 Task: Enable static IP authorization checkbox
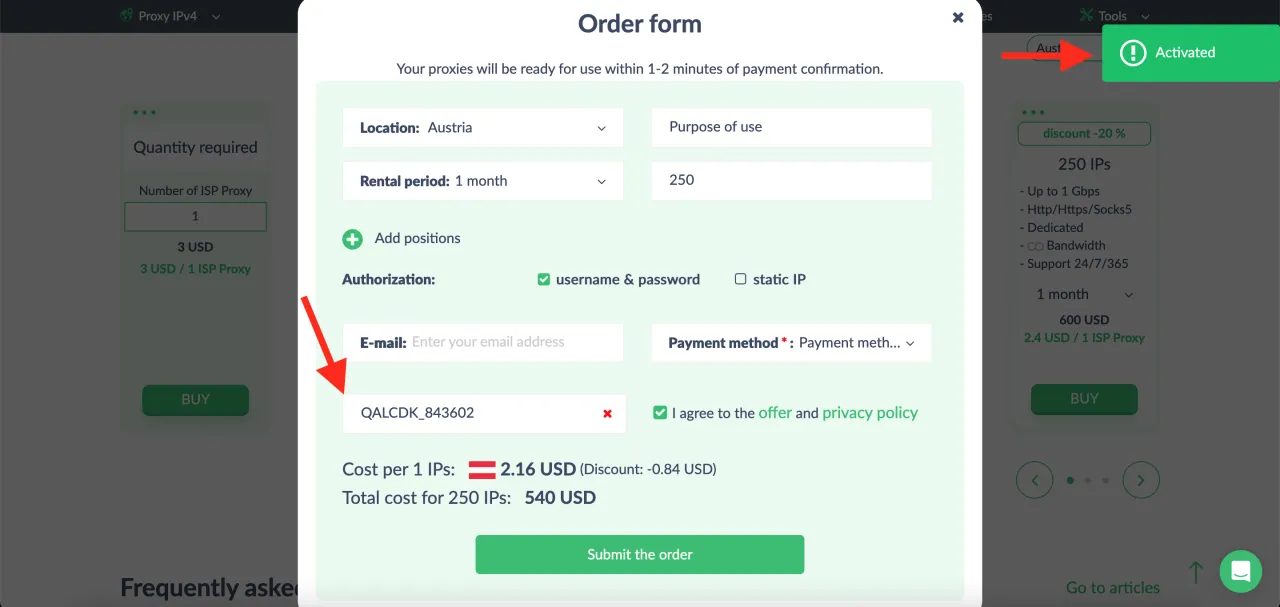tap(741, 280)
